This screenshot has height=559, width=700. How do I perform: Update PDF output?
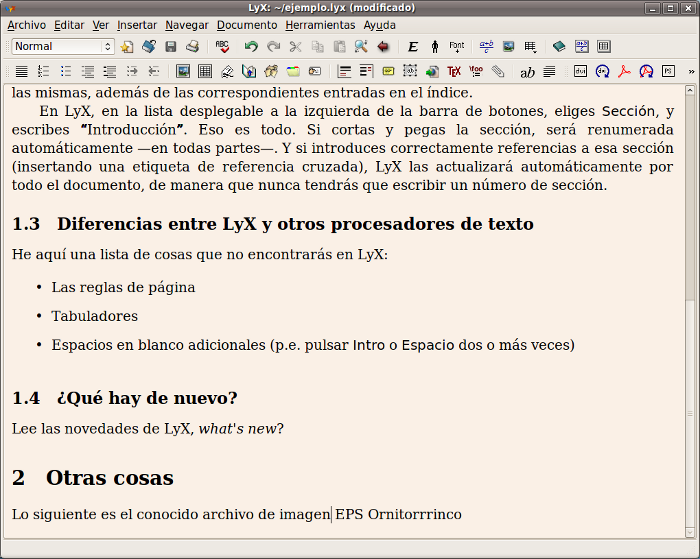tap(646, 71)
